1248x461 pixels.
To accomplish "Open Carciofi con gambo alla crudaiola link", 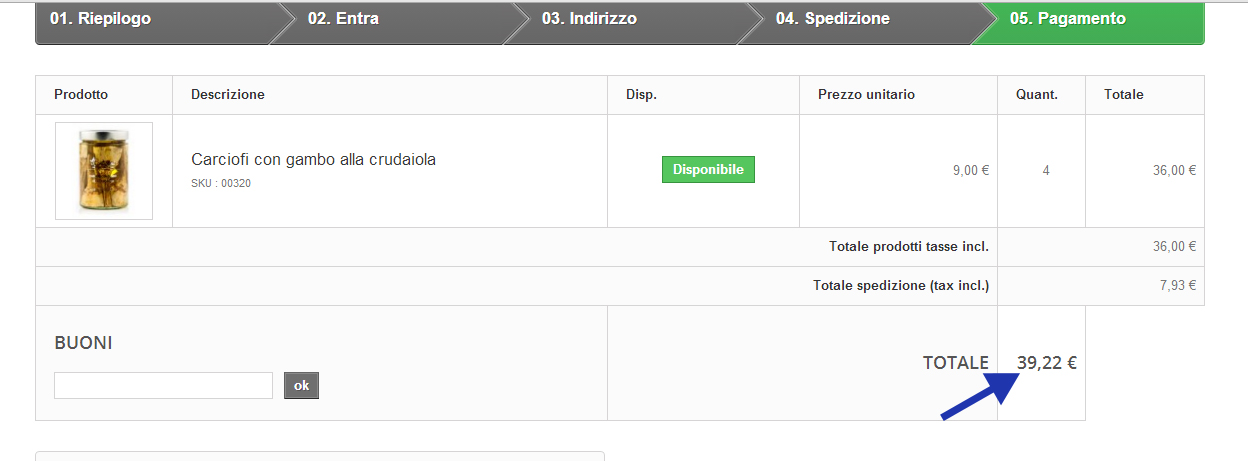I will pyautogui.click(x=313, y=160).
